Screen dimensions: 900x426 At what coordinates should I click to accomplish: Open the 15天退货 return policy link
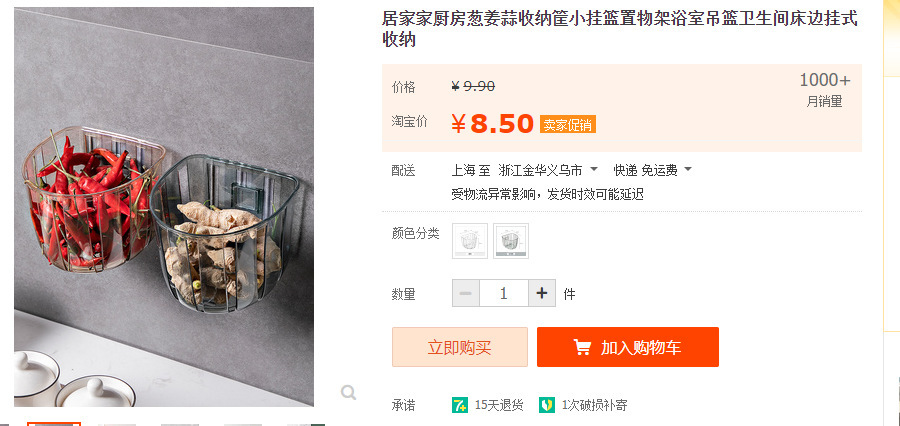pos(499,405)
